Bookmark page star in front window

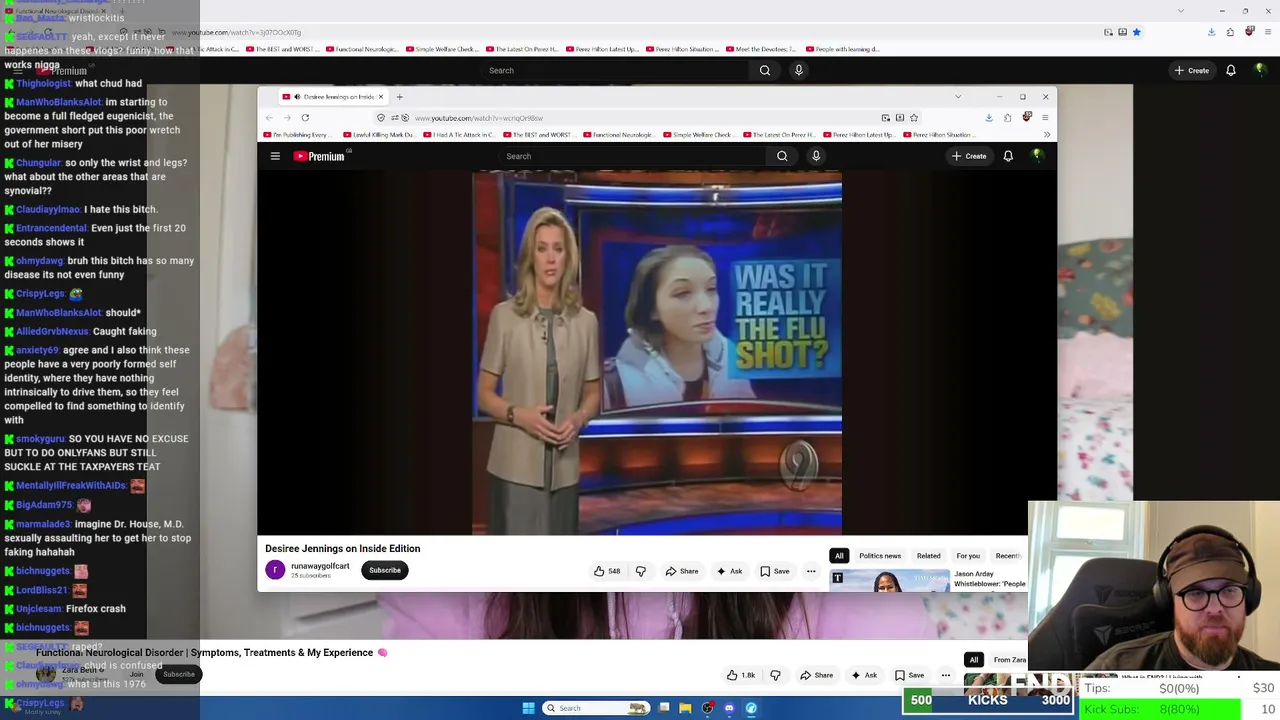914,118
